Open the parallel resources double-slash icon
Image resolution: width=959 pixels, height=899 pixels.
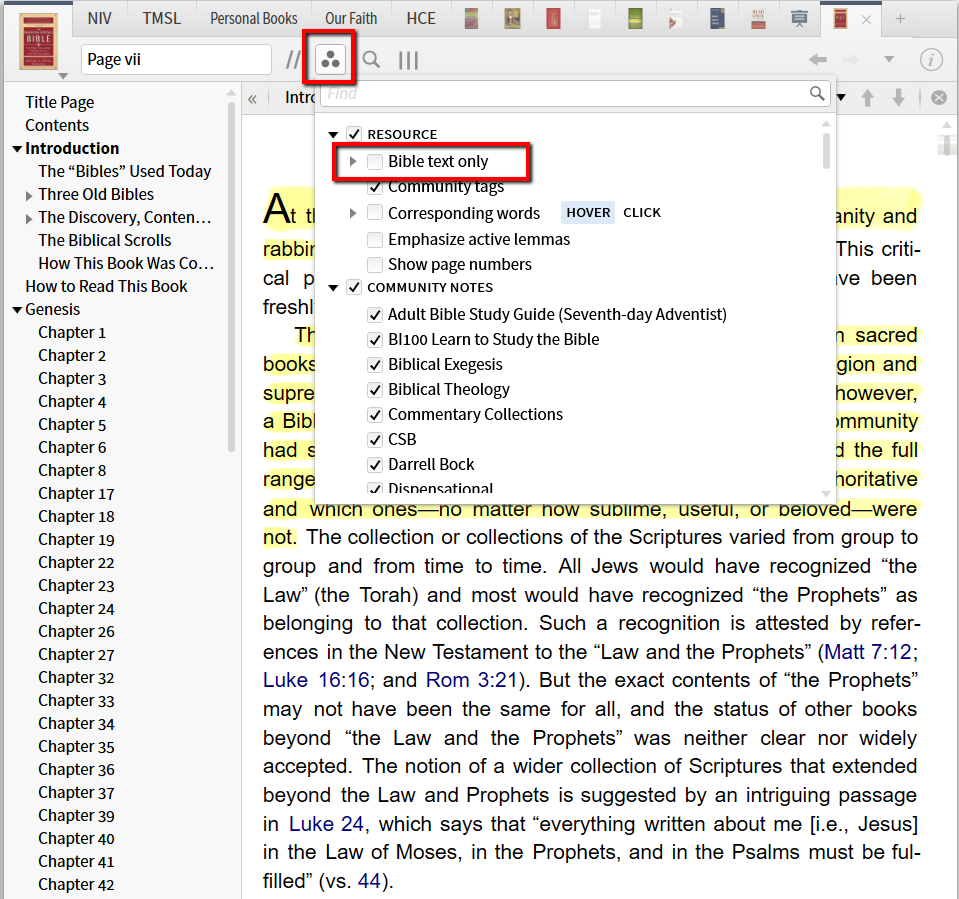(x=292, y=60)
